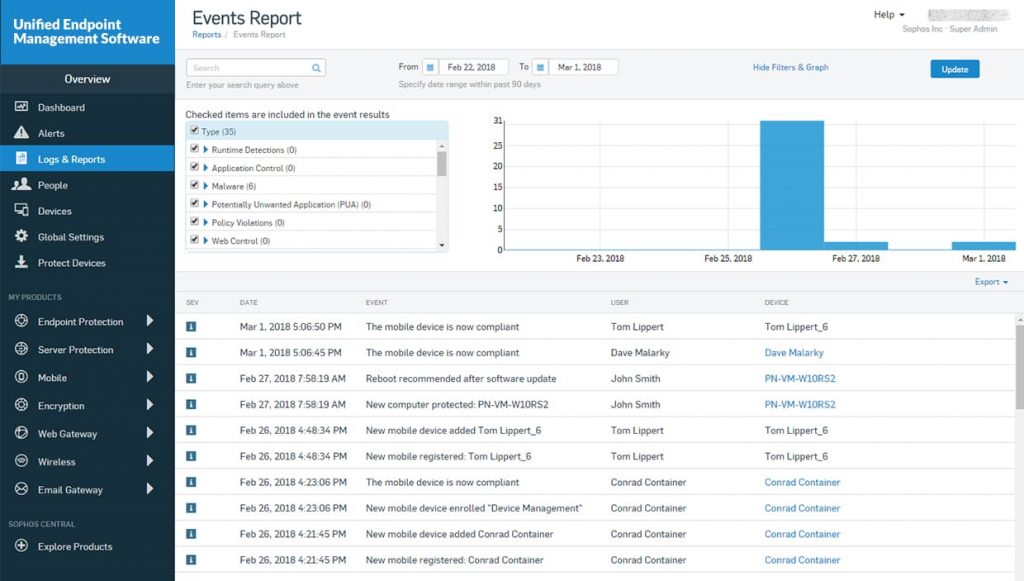Viewport: 1024px width, 581px height.
Task: Click the Update button
Action: (x=953, y=68)
